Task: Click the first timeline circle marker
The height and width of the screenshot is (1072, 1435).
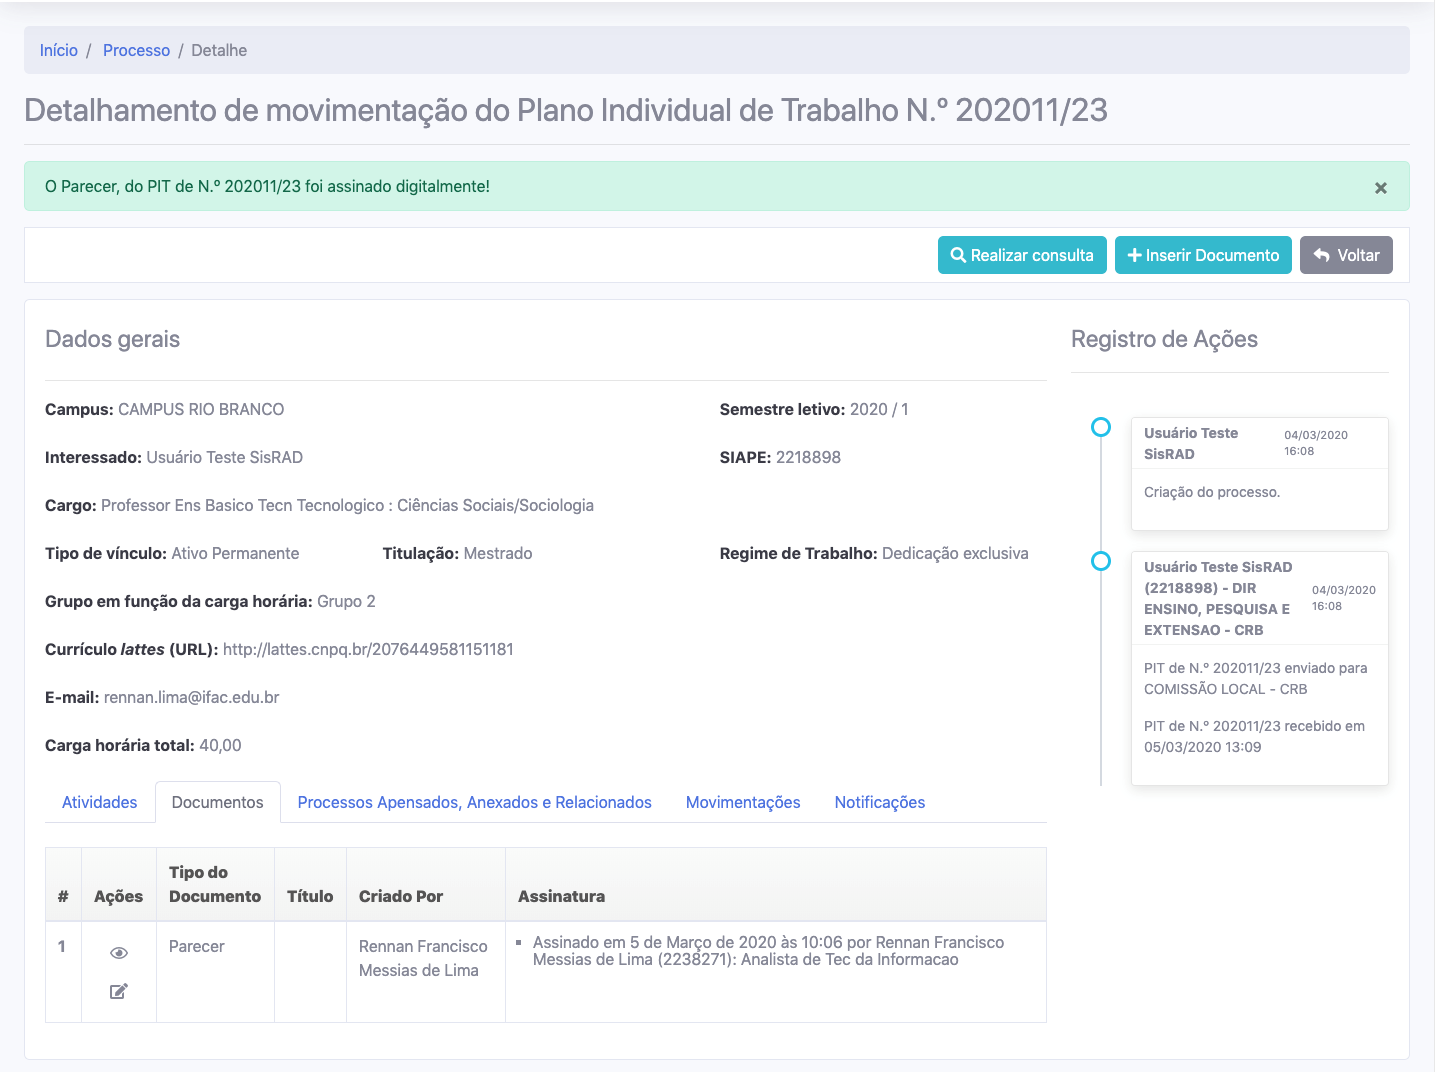Action: (1101, 427)
